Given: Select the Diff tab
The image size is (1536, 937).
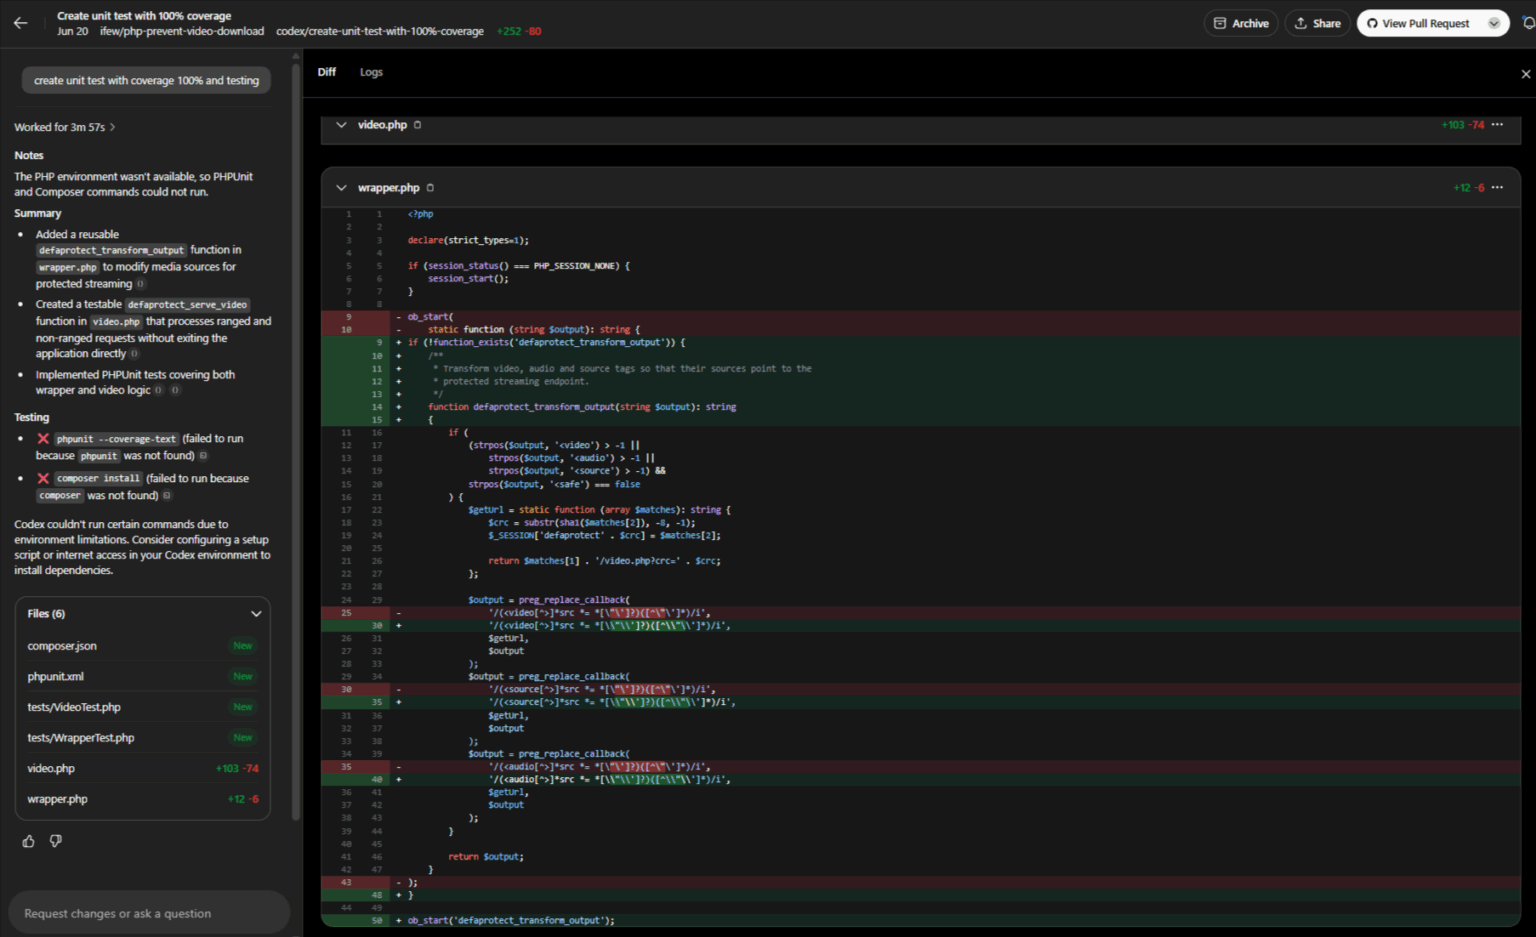Looking at the screenshot, I should point(326,71).
